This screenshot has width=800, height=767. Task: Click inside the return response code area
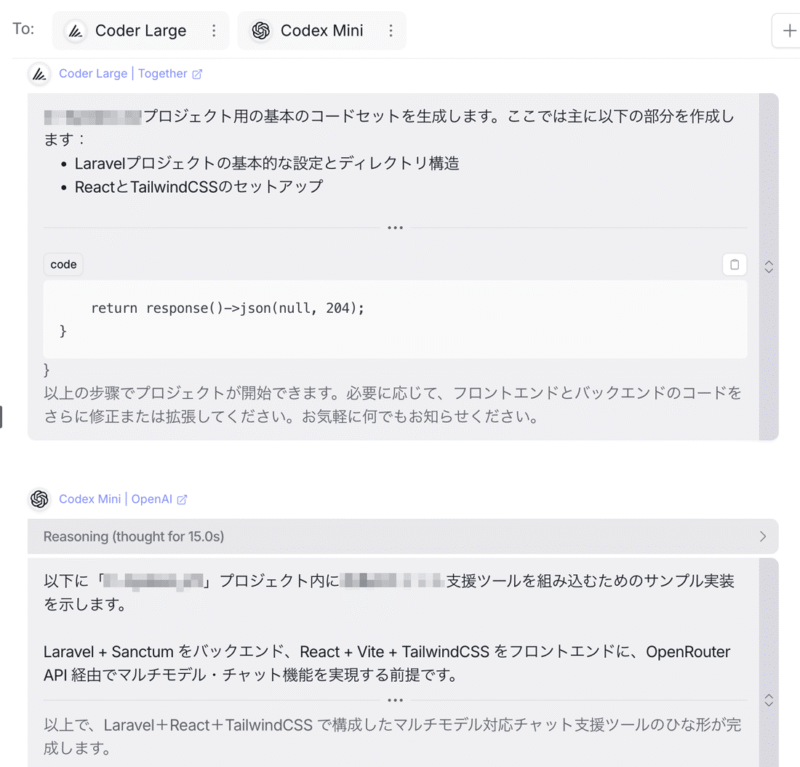coord(395,319)
